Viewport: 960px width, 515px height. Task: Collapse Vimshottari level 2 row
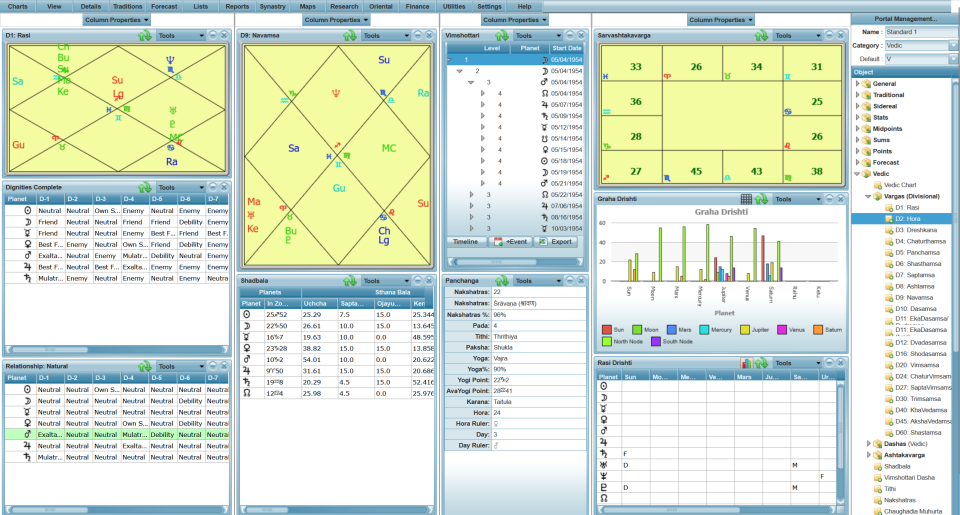[460, 71]
